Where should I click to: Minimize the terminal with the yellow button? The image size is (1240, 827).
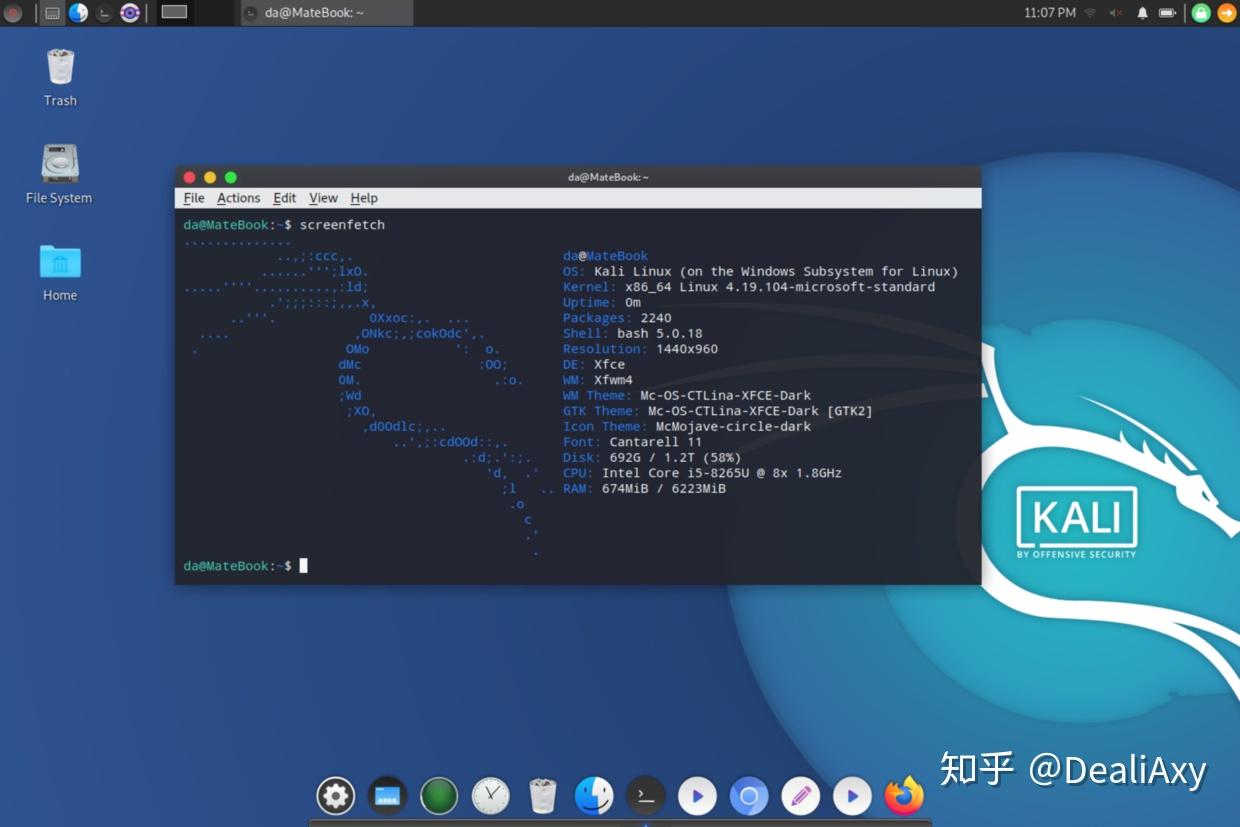pos(210,177)
